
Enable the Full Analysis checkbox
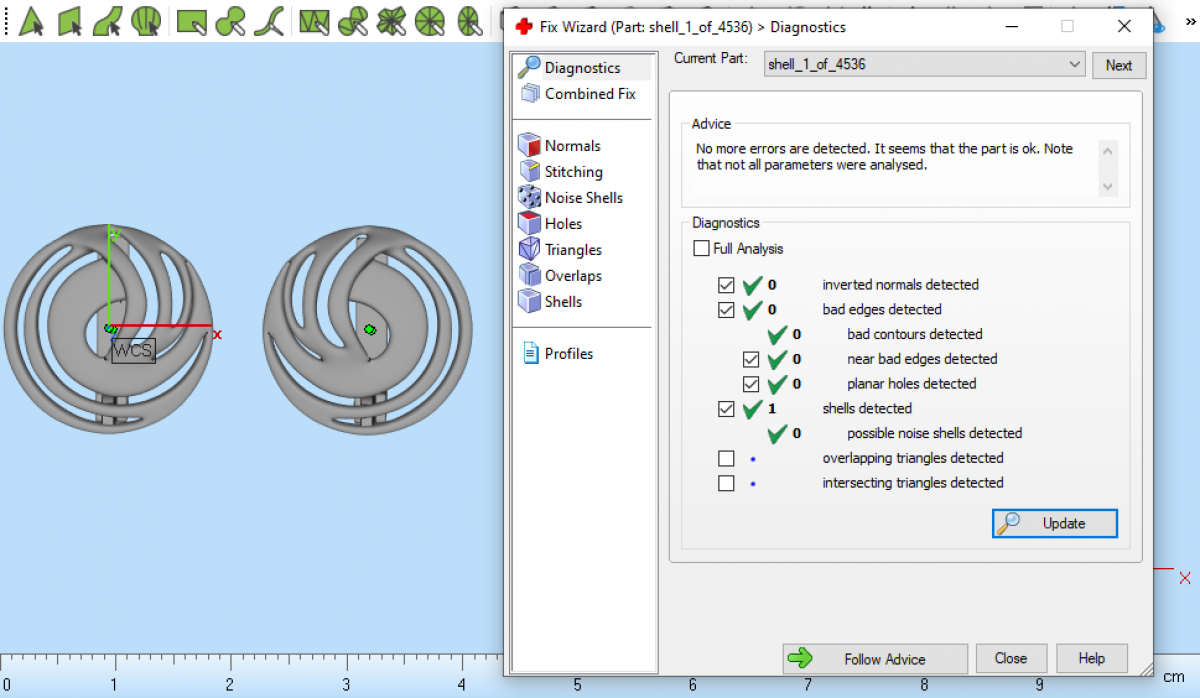702,249
